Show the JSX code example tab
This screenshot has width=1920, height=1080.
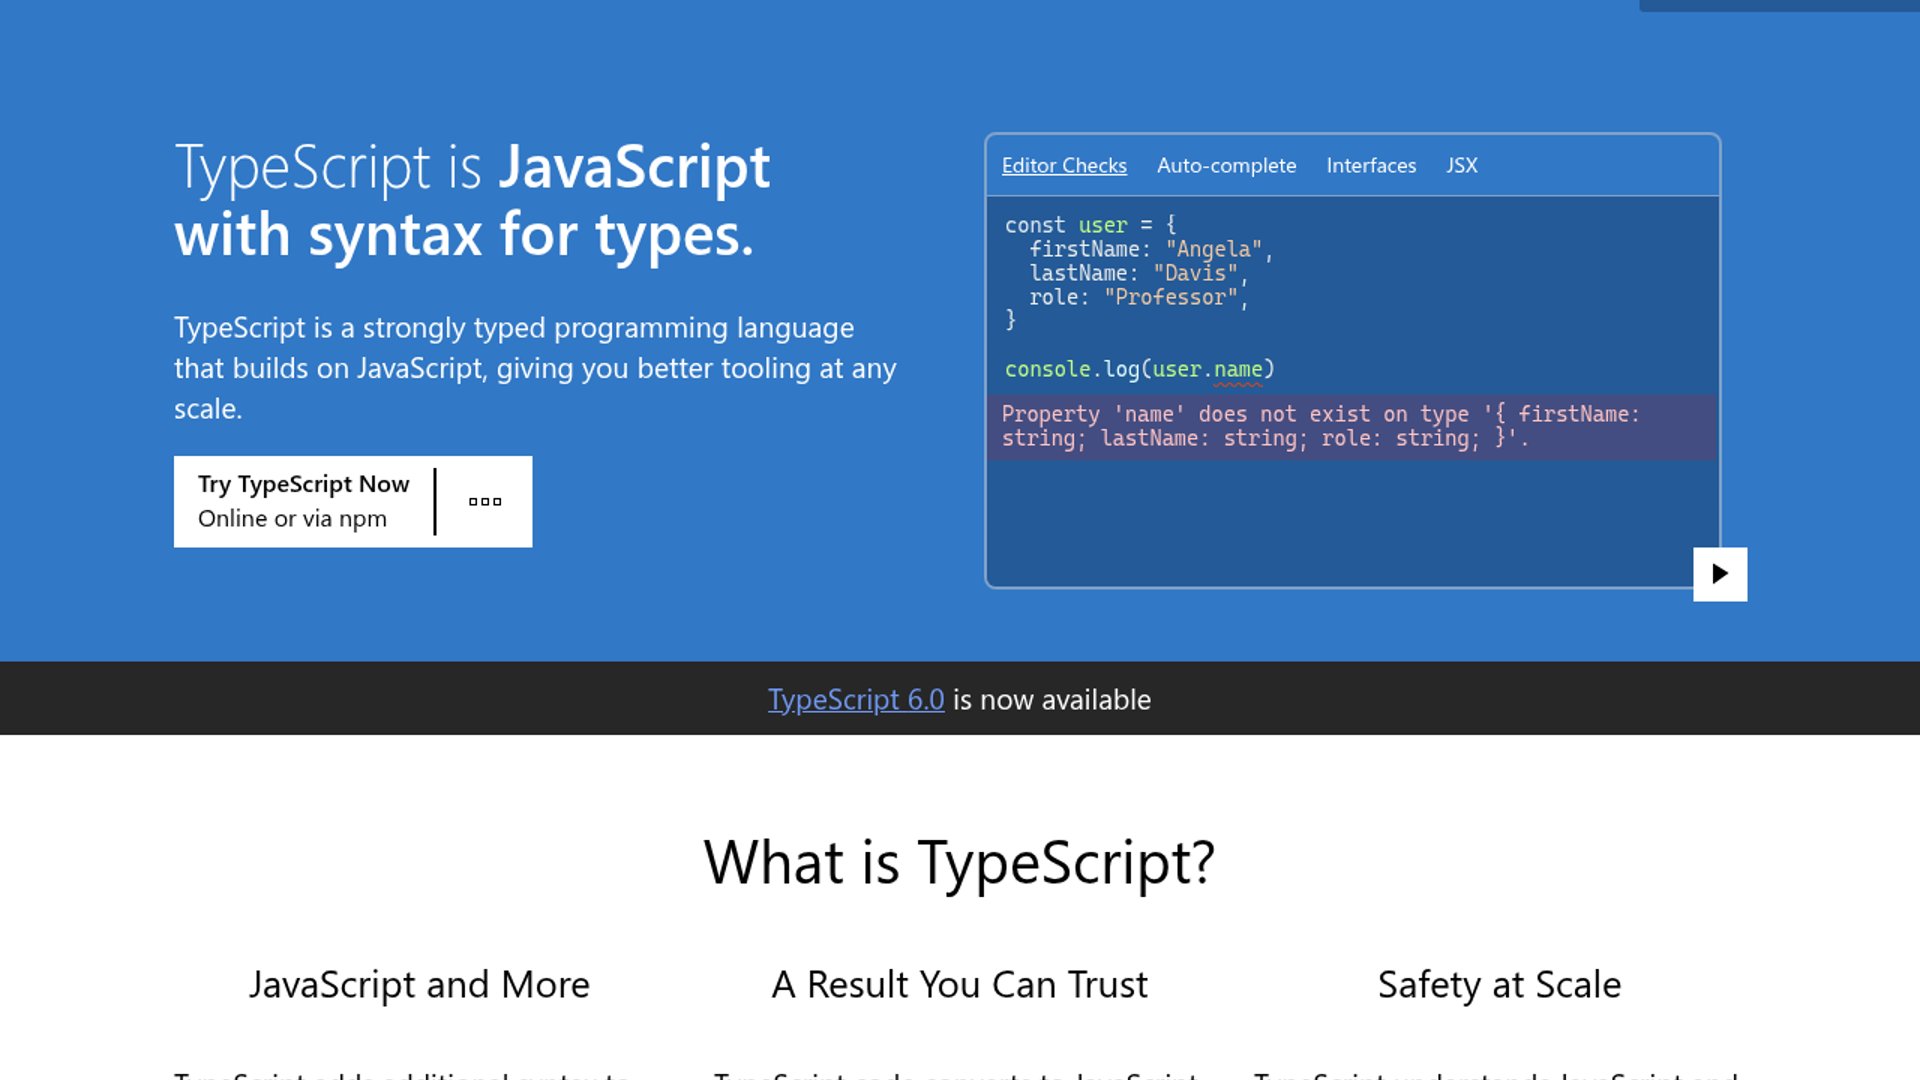click(x=1461, y=166)
